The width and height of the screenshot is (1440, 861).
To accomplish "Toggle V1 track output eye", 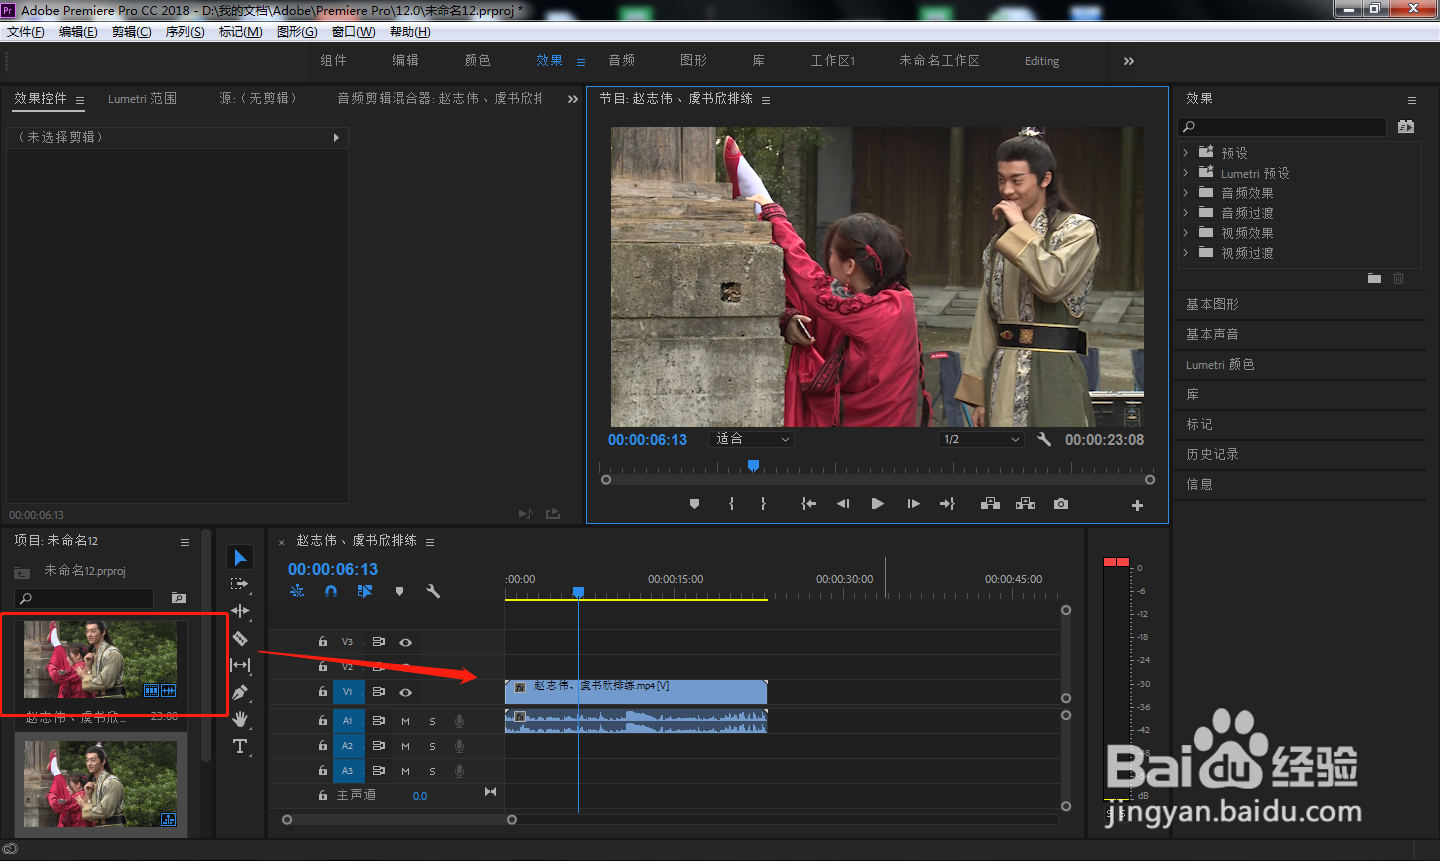I will click(x=405, y=692).
